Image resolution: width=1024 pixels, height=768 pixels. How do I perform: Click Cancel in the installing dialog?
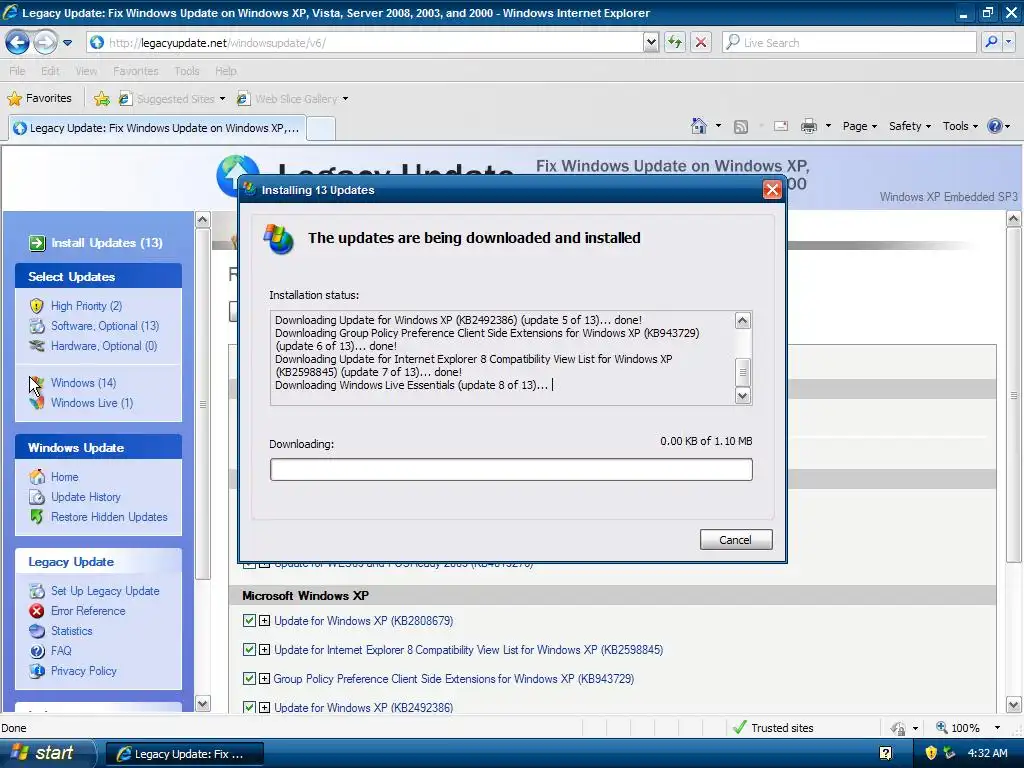point(736,539)
